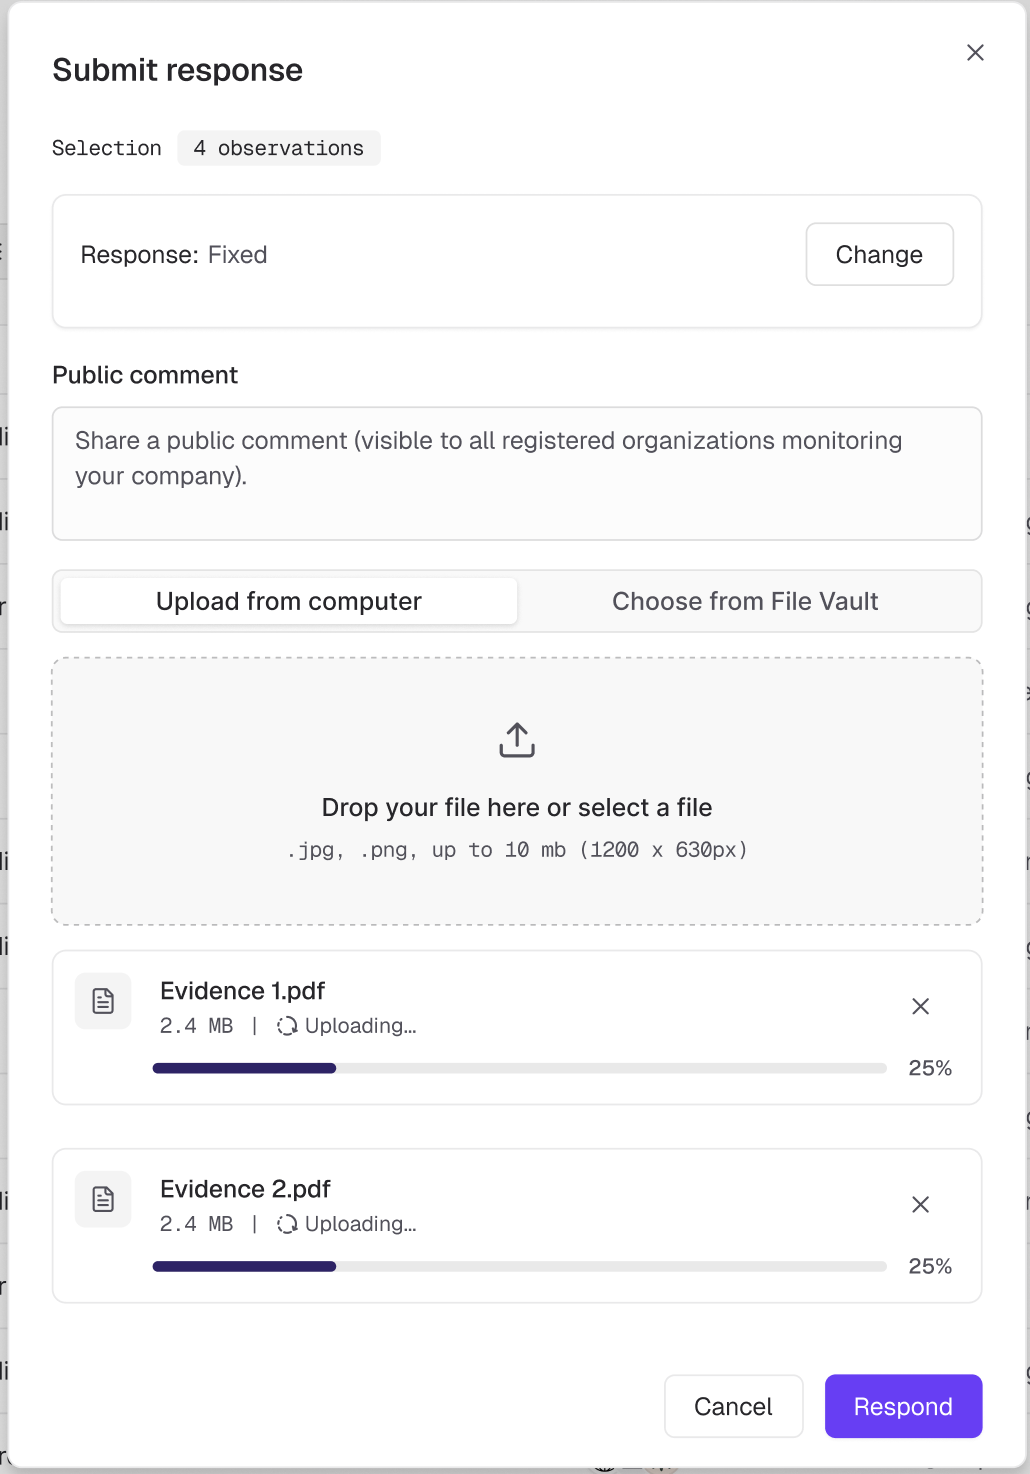Click the 'Response: Fixed' label
The height and width of the screenshot is (1474, 1030).
[x=174, y=255]
